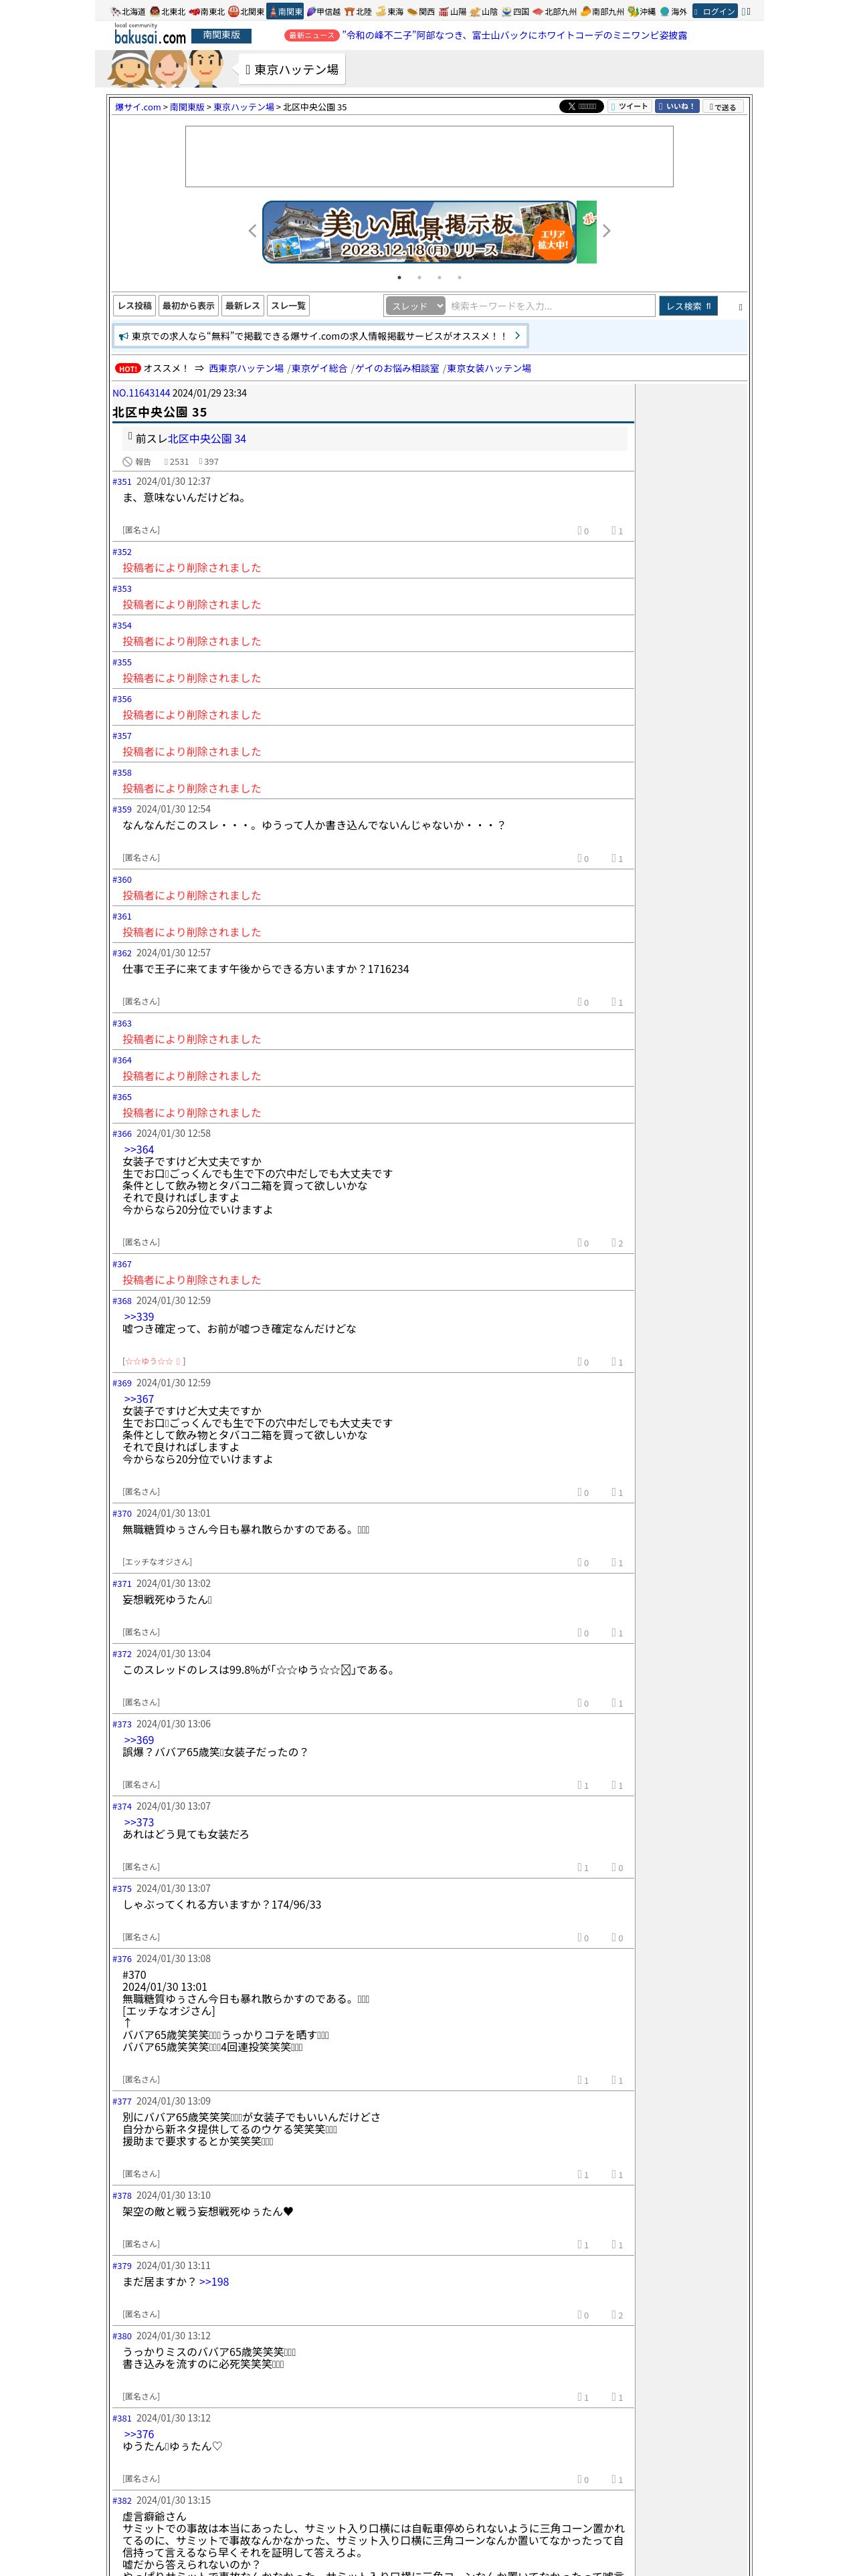Click the bakusai.com logo

(150, 35)
